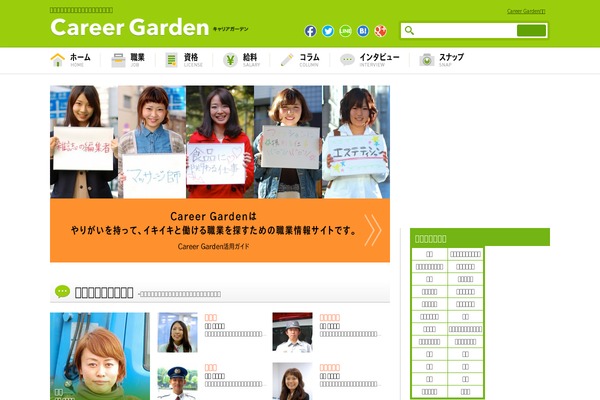Open the 資格 LICENSE menu item

[x=193, y=60]
